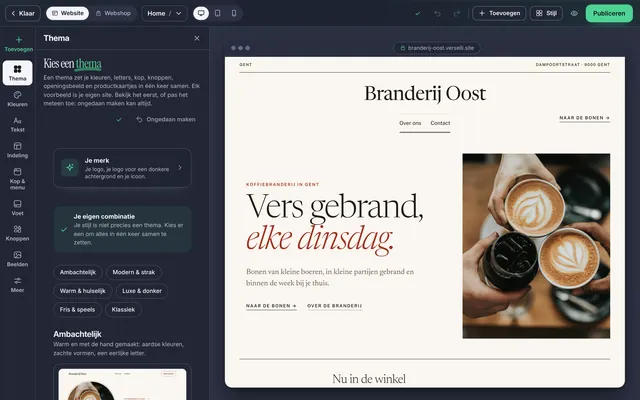Open the Voet footer tool
Screen dimensions: 640x400
point(18,208)
